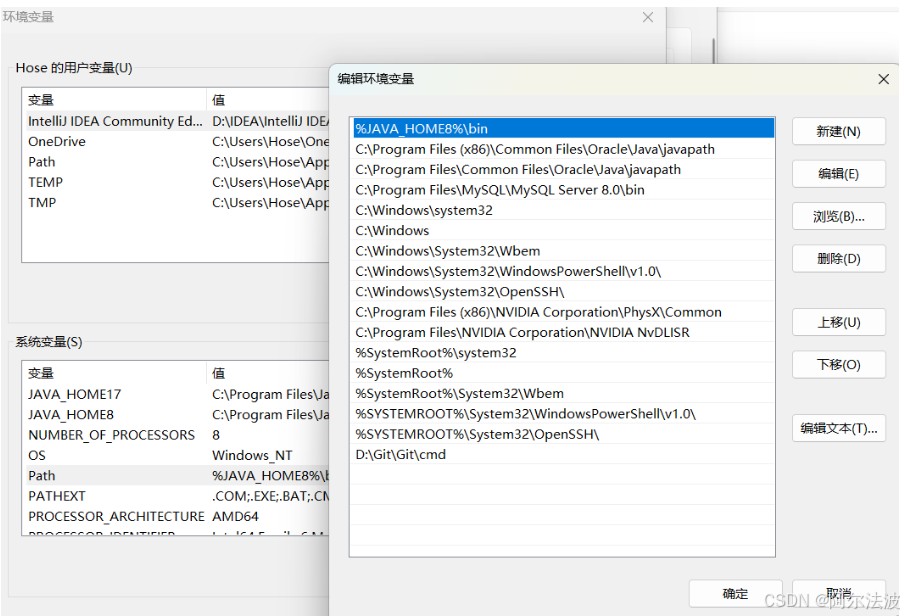Confirm with the 确定 button
The image size is (904, 616).
click(735, 594)
